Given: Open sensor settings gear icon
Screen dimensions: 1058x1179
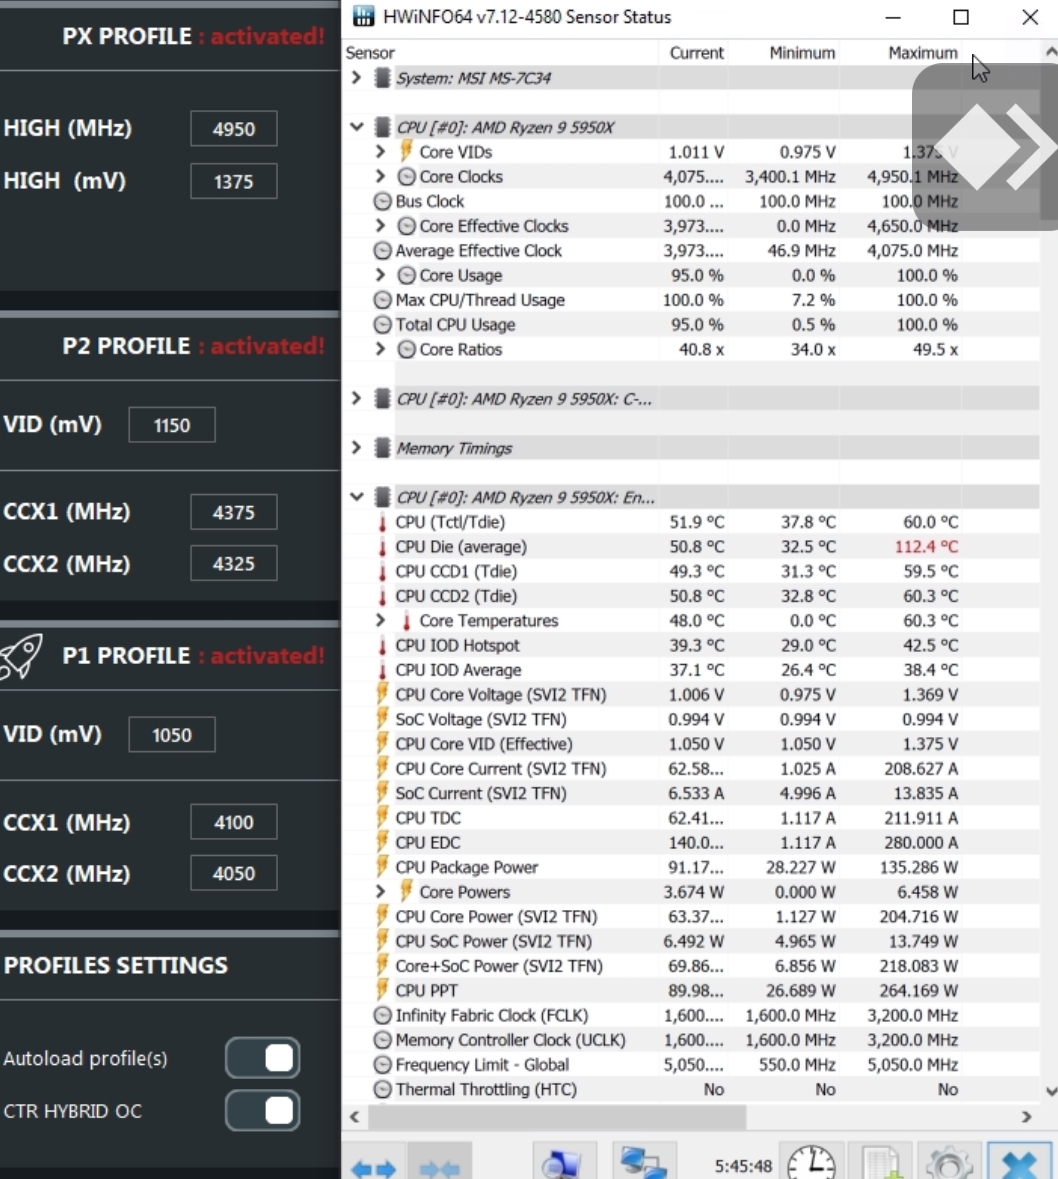Looking at the screenshot, I should pos(949,1164).
